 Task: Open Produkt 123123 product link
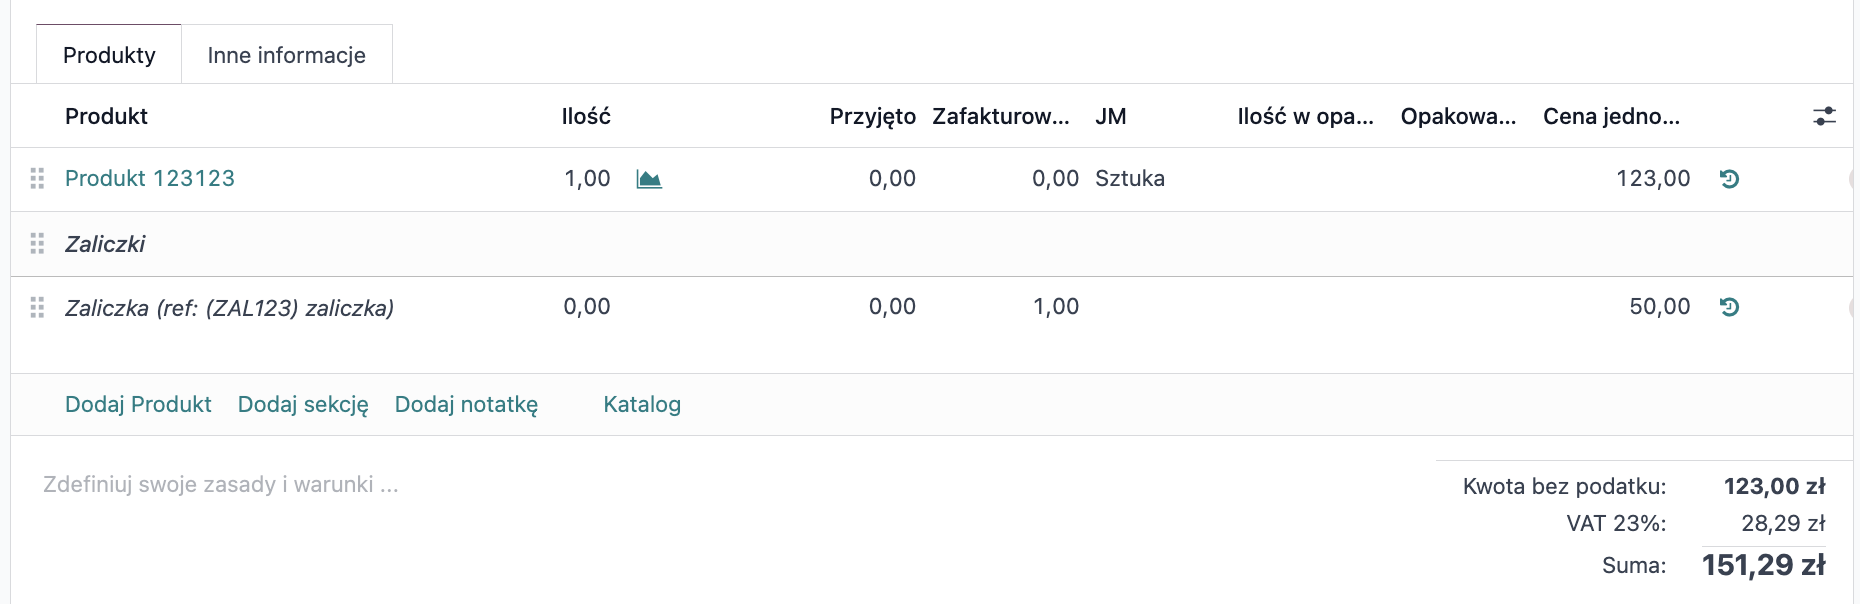150,178
